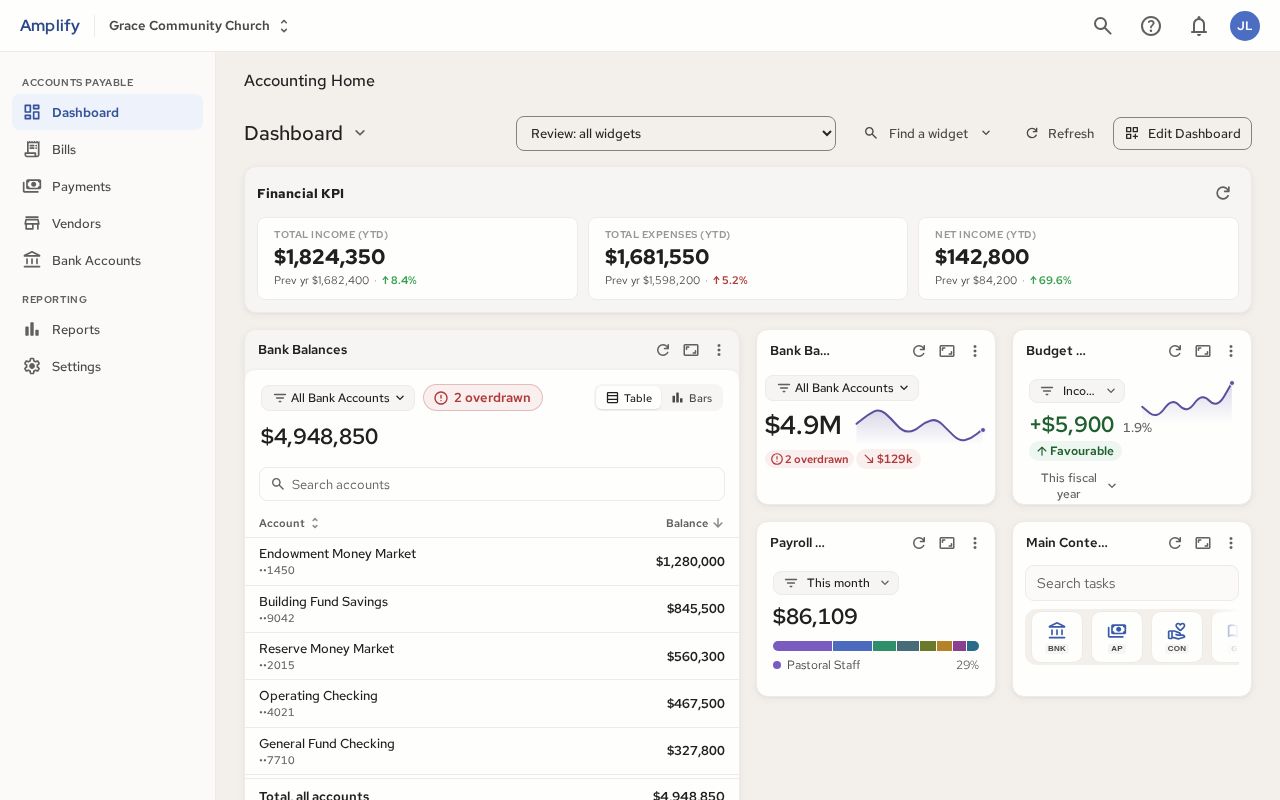Click '2 overdrawn' chip in small widget
Viewport: 1280px width, 800px height.
coord(809,459)
